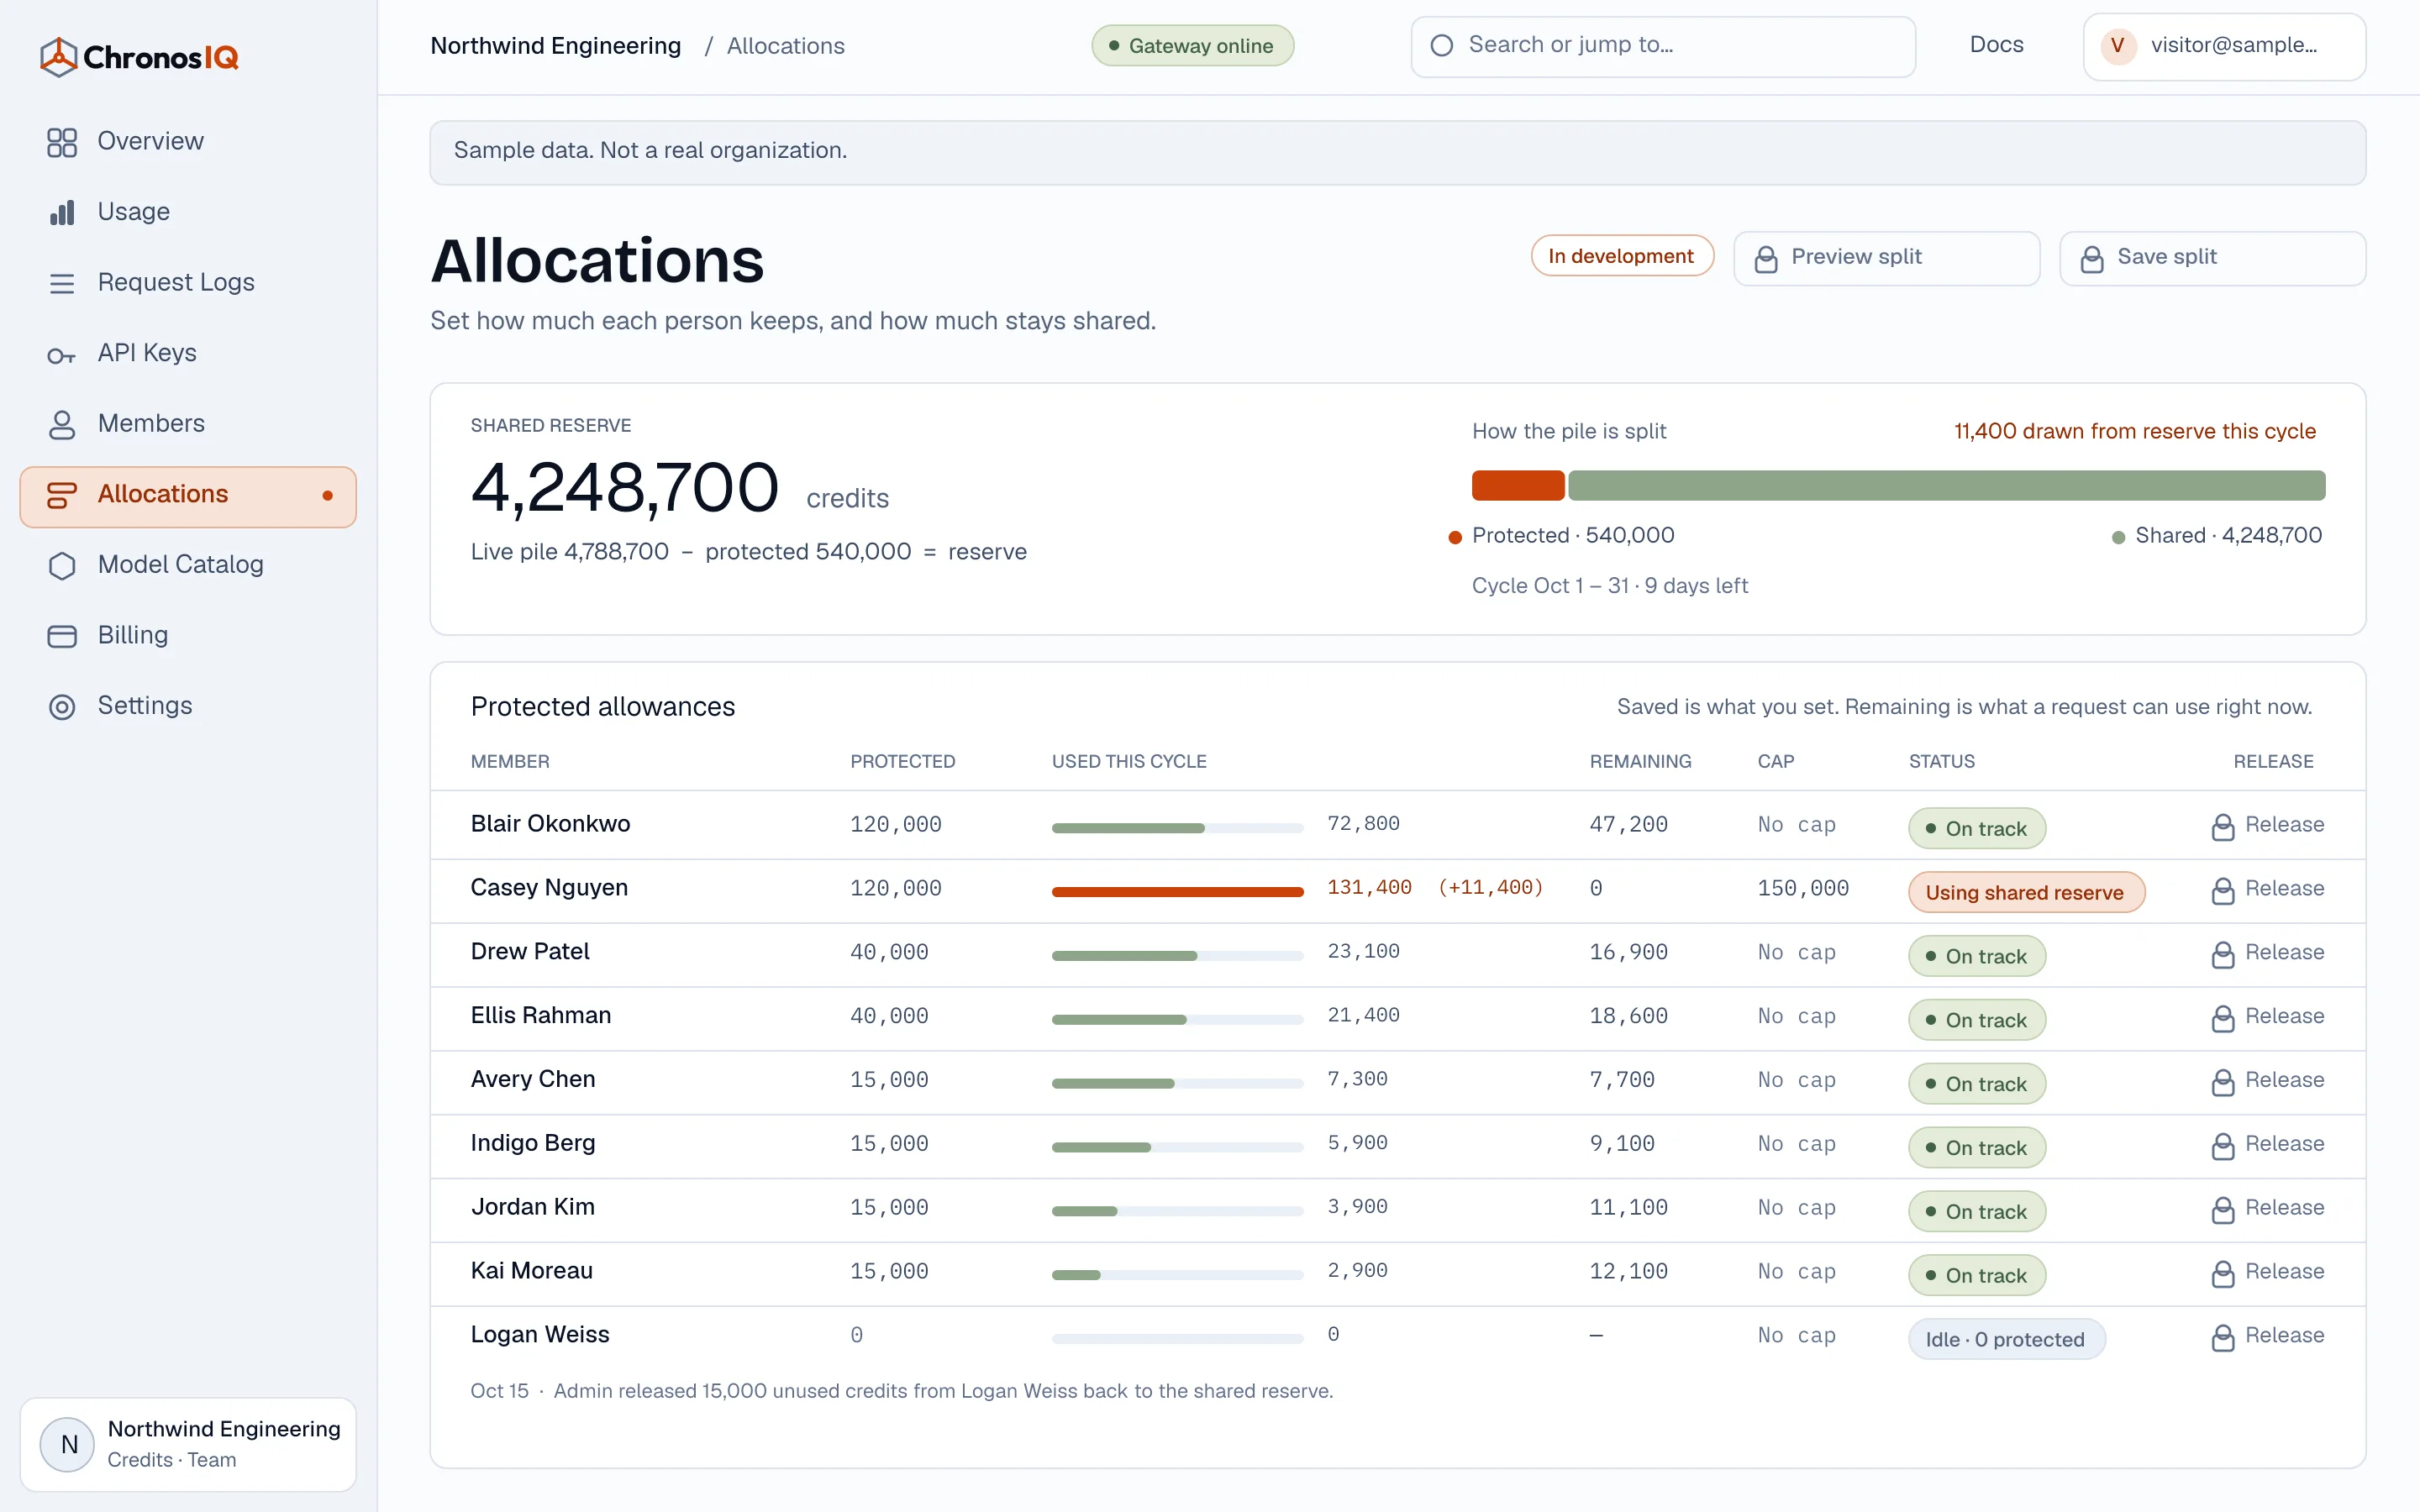Click the Request Logs list icon

[x=62, y=283]
